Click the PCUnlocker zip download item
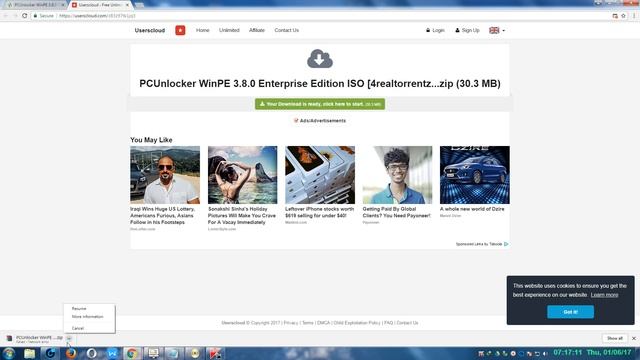Viewport: 640px width, 360px height. tap(39, 338)
